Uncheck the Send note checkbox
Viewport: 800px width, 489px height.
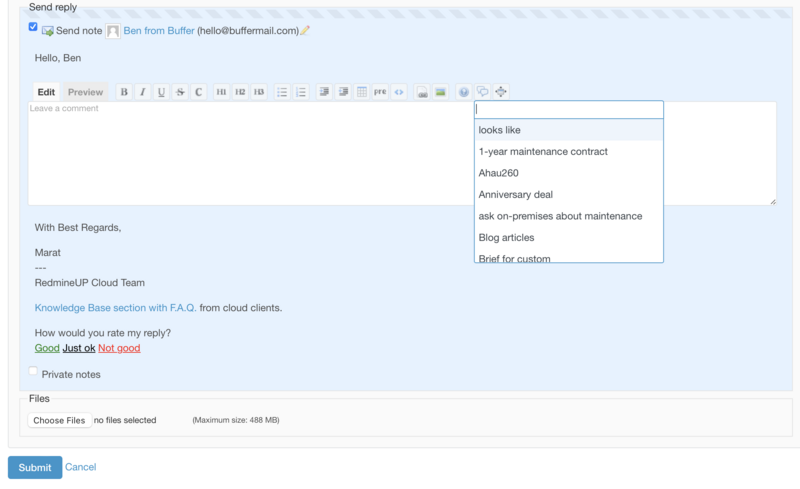tap(33, 27)
